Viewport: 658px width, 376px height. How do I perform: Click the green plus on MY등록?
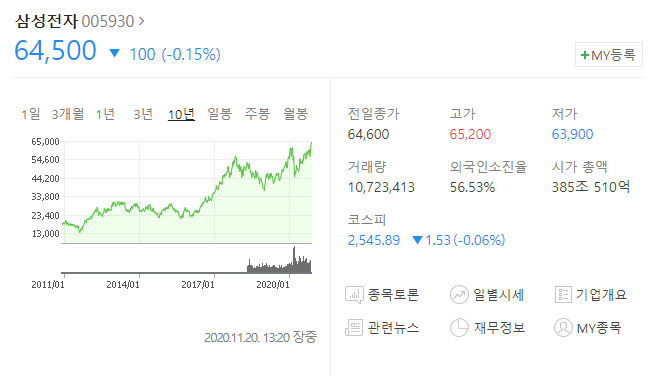585,55
